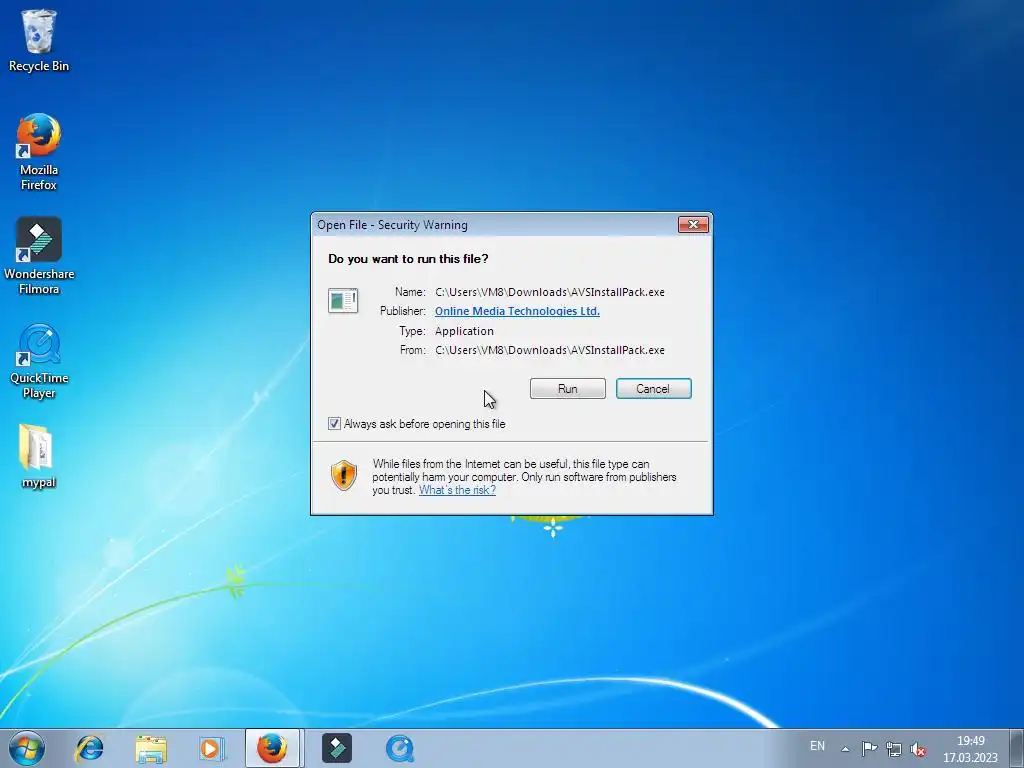1024x768 pixels.
Task: Click the muted volume tray icon
Action: pyautogui.click(x=918, y=748)
